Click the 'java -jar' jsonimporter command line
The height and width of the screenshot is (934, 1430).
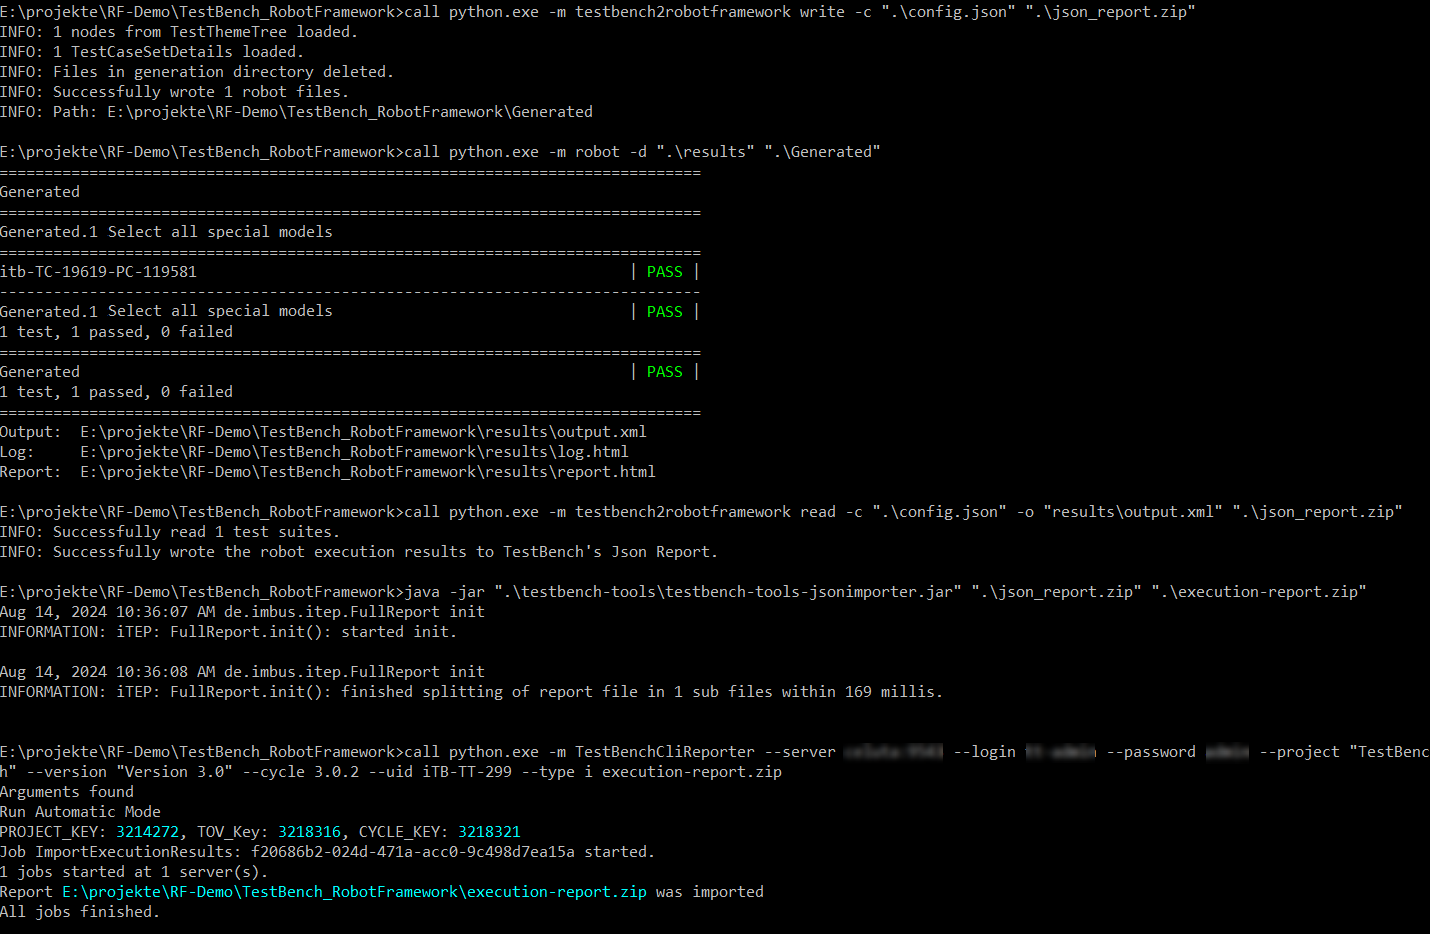683,592
